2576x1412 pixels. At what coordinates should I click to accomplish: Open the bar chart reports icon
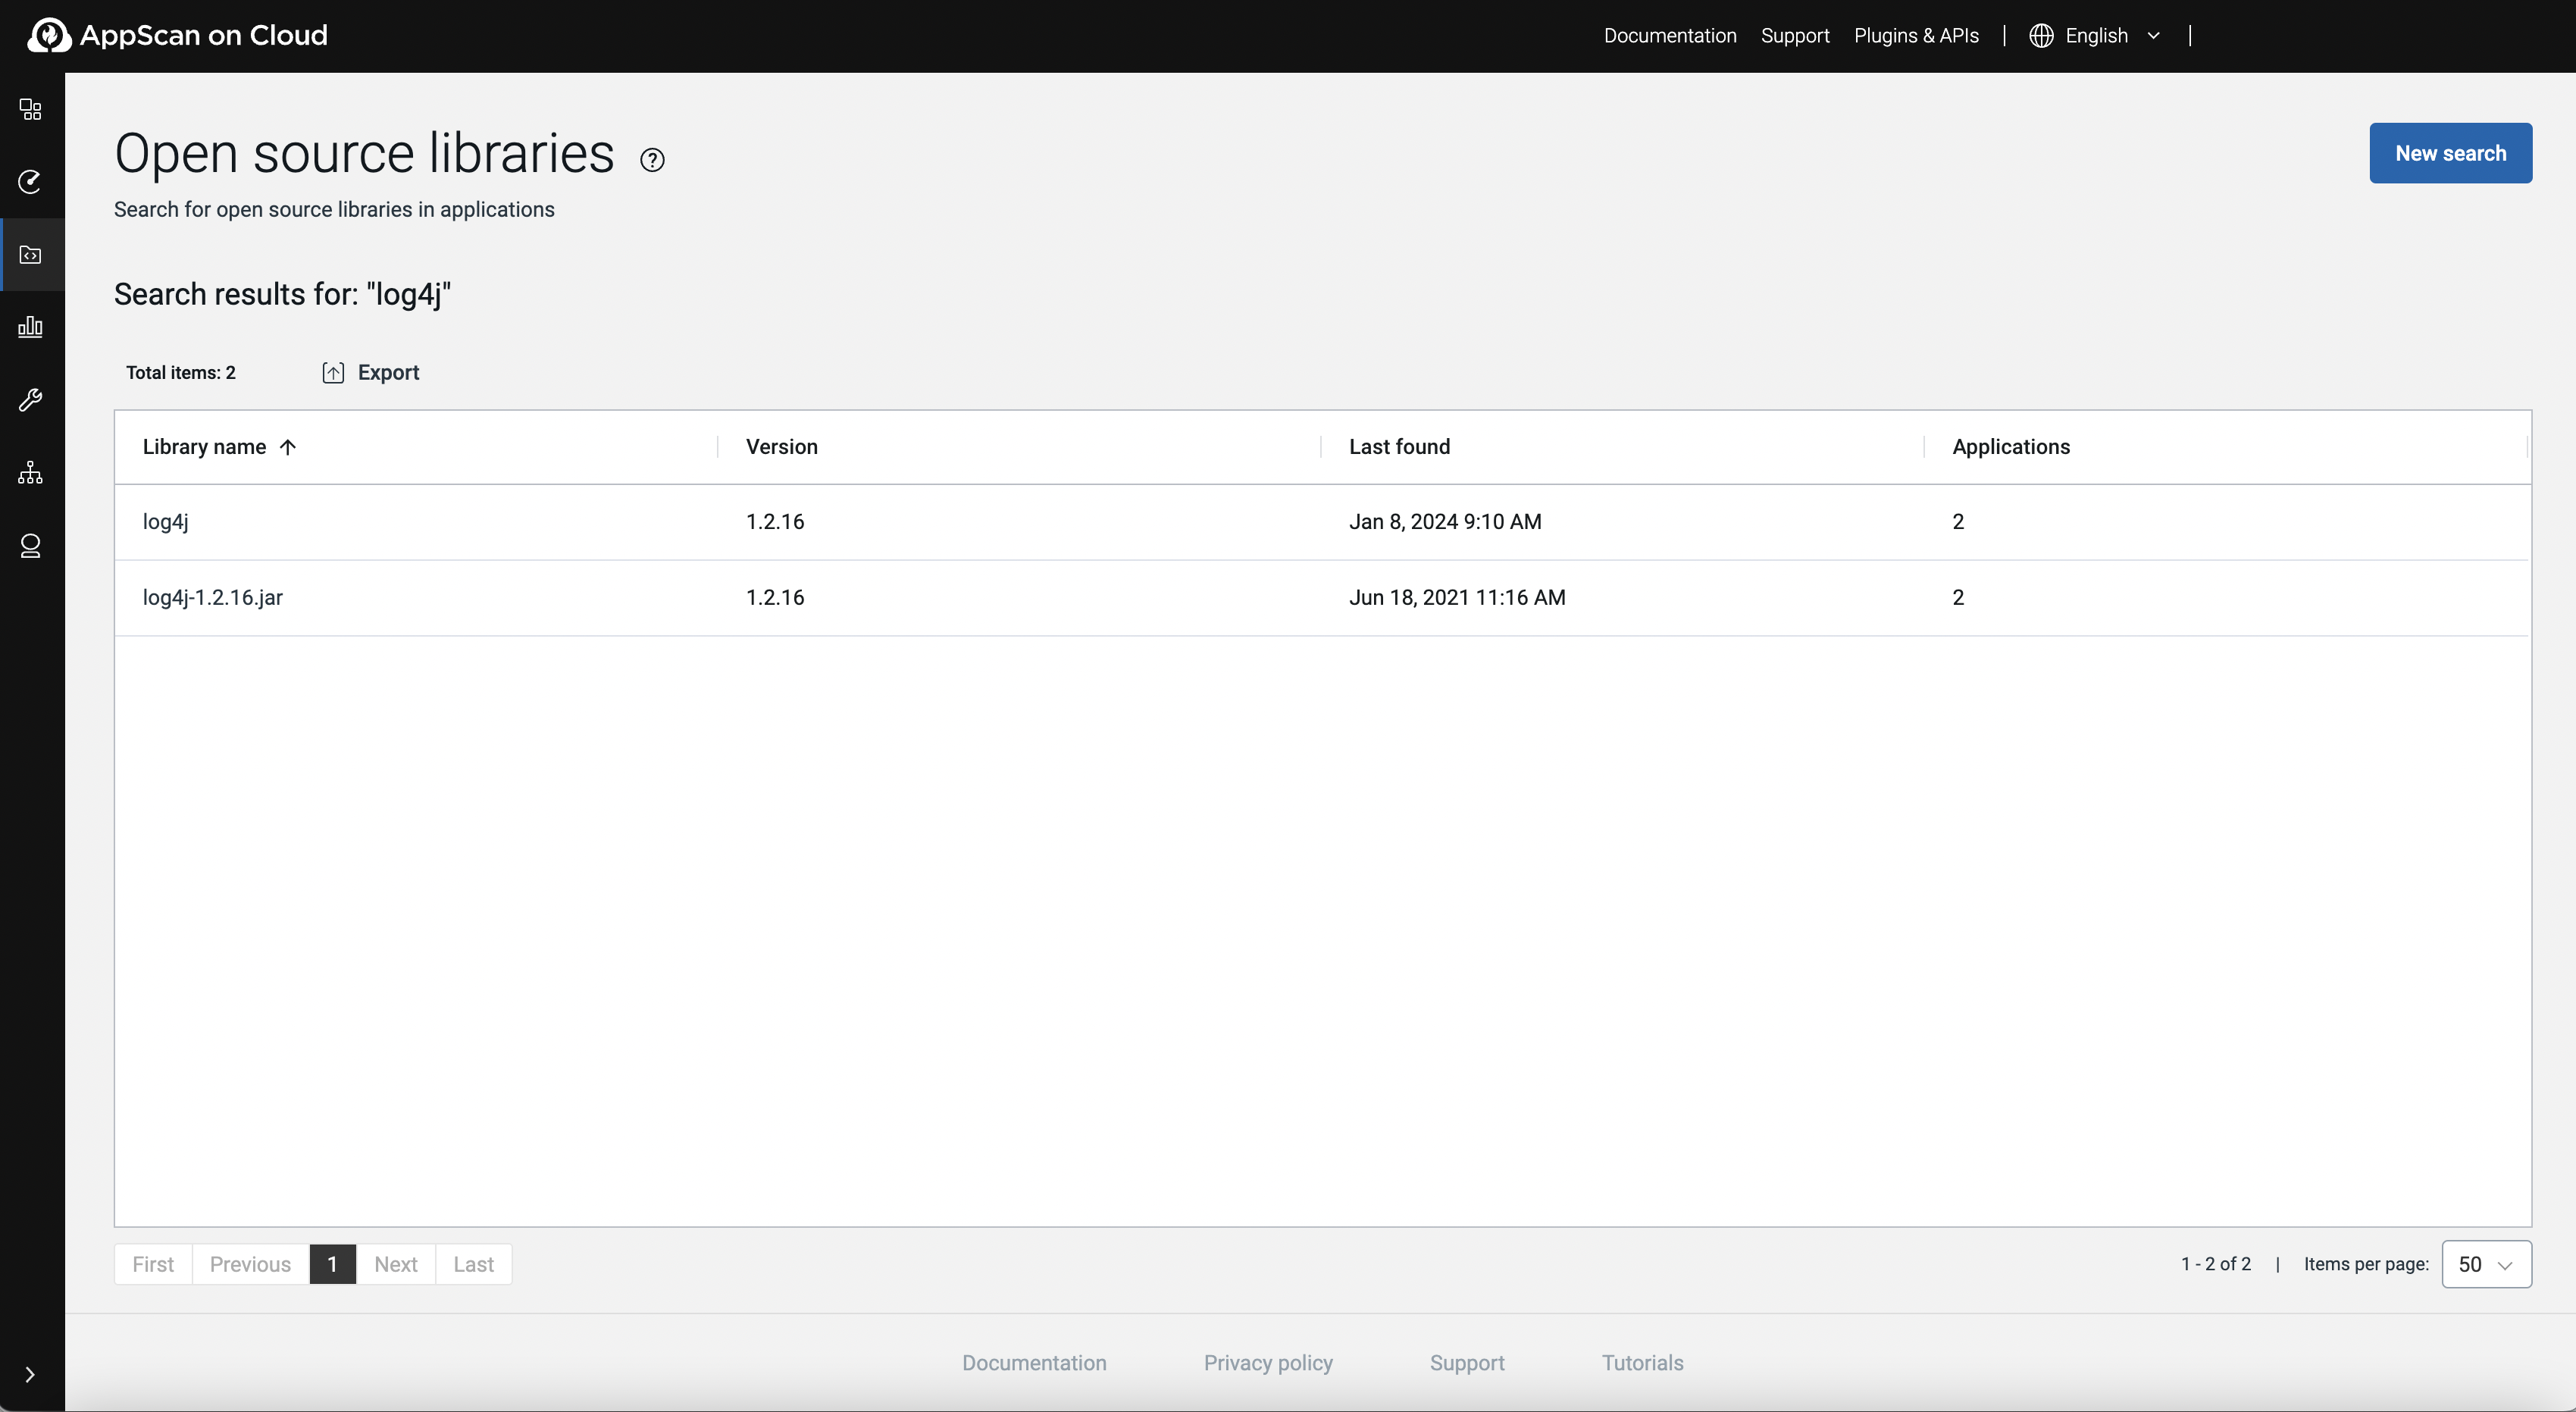tap(31, 327)
